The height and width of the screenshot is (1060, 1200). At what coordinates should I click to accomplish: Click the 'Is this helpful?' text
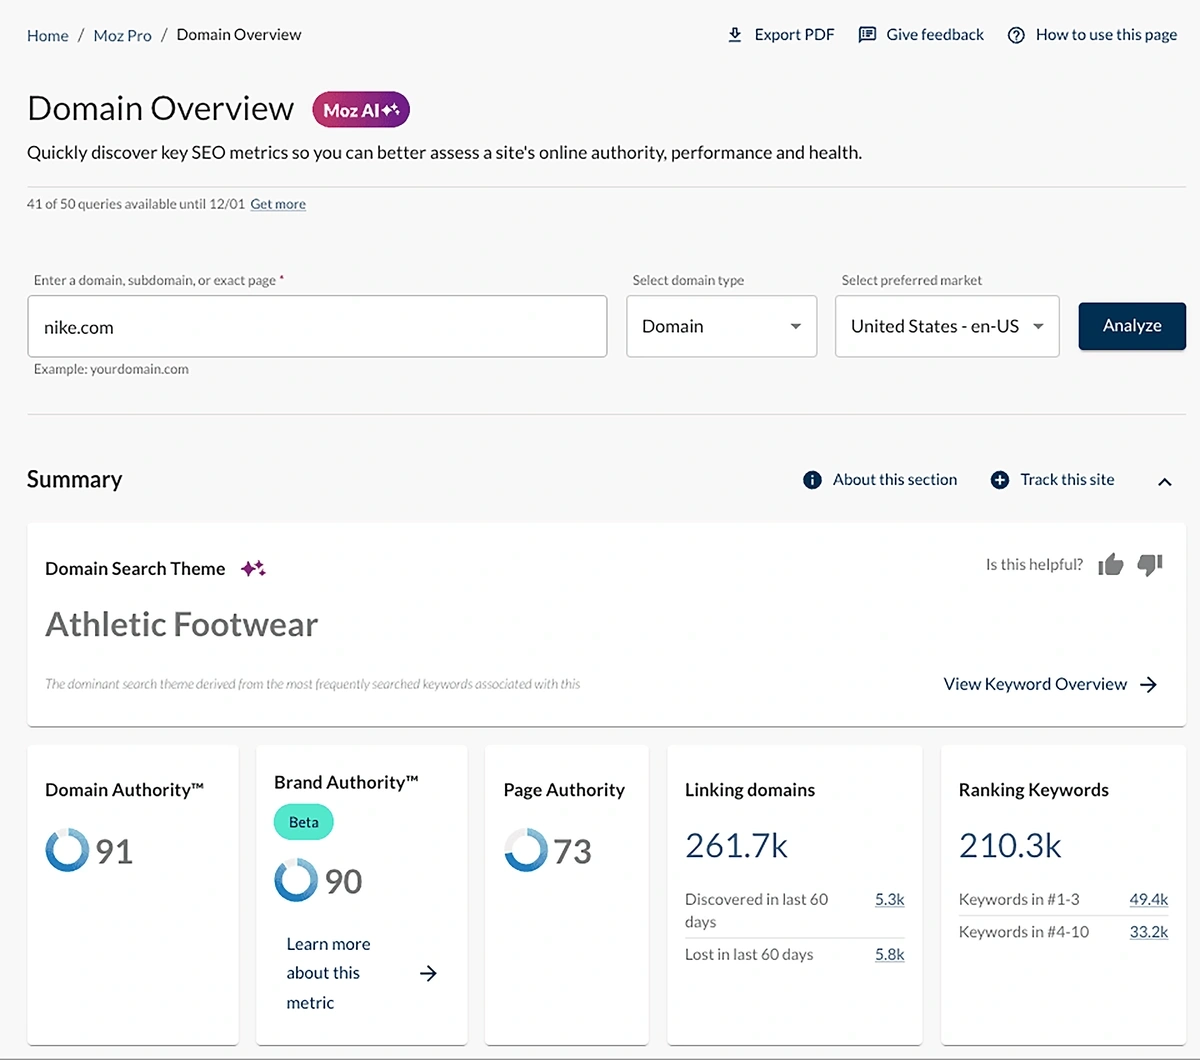tap(1034, 565)
